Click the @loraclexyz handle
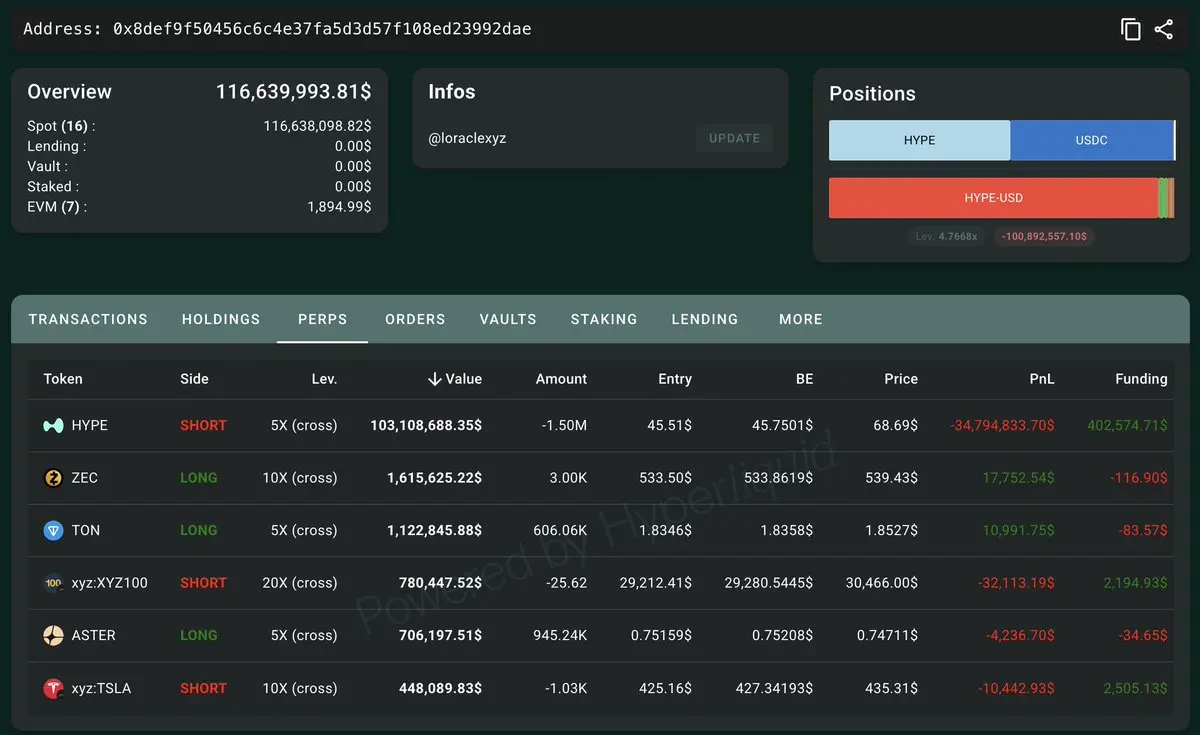1200x735 pixels. (467, 138)
